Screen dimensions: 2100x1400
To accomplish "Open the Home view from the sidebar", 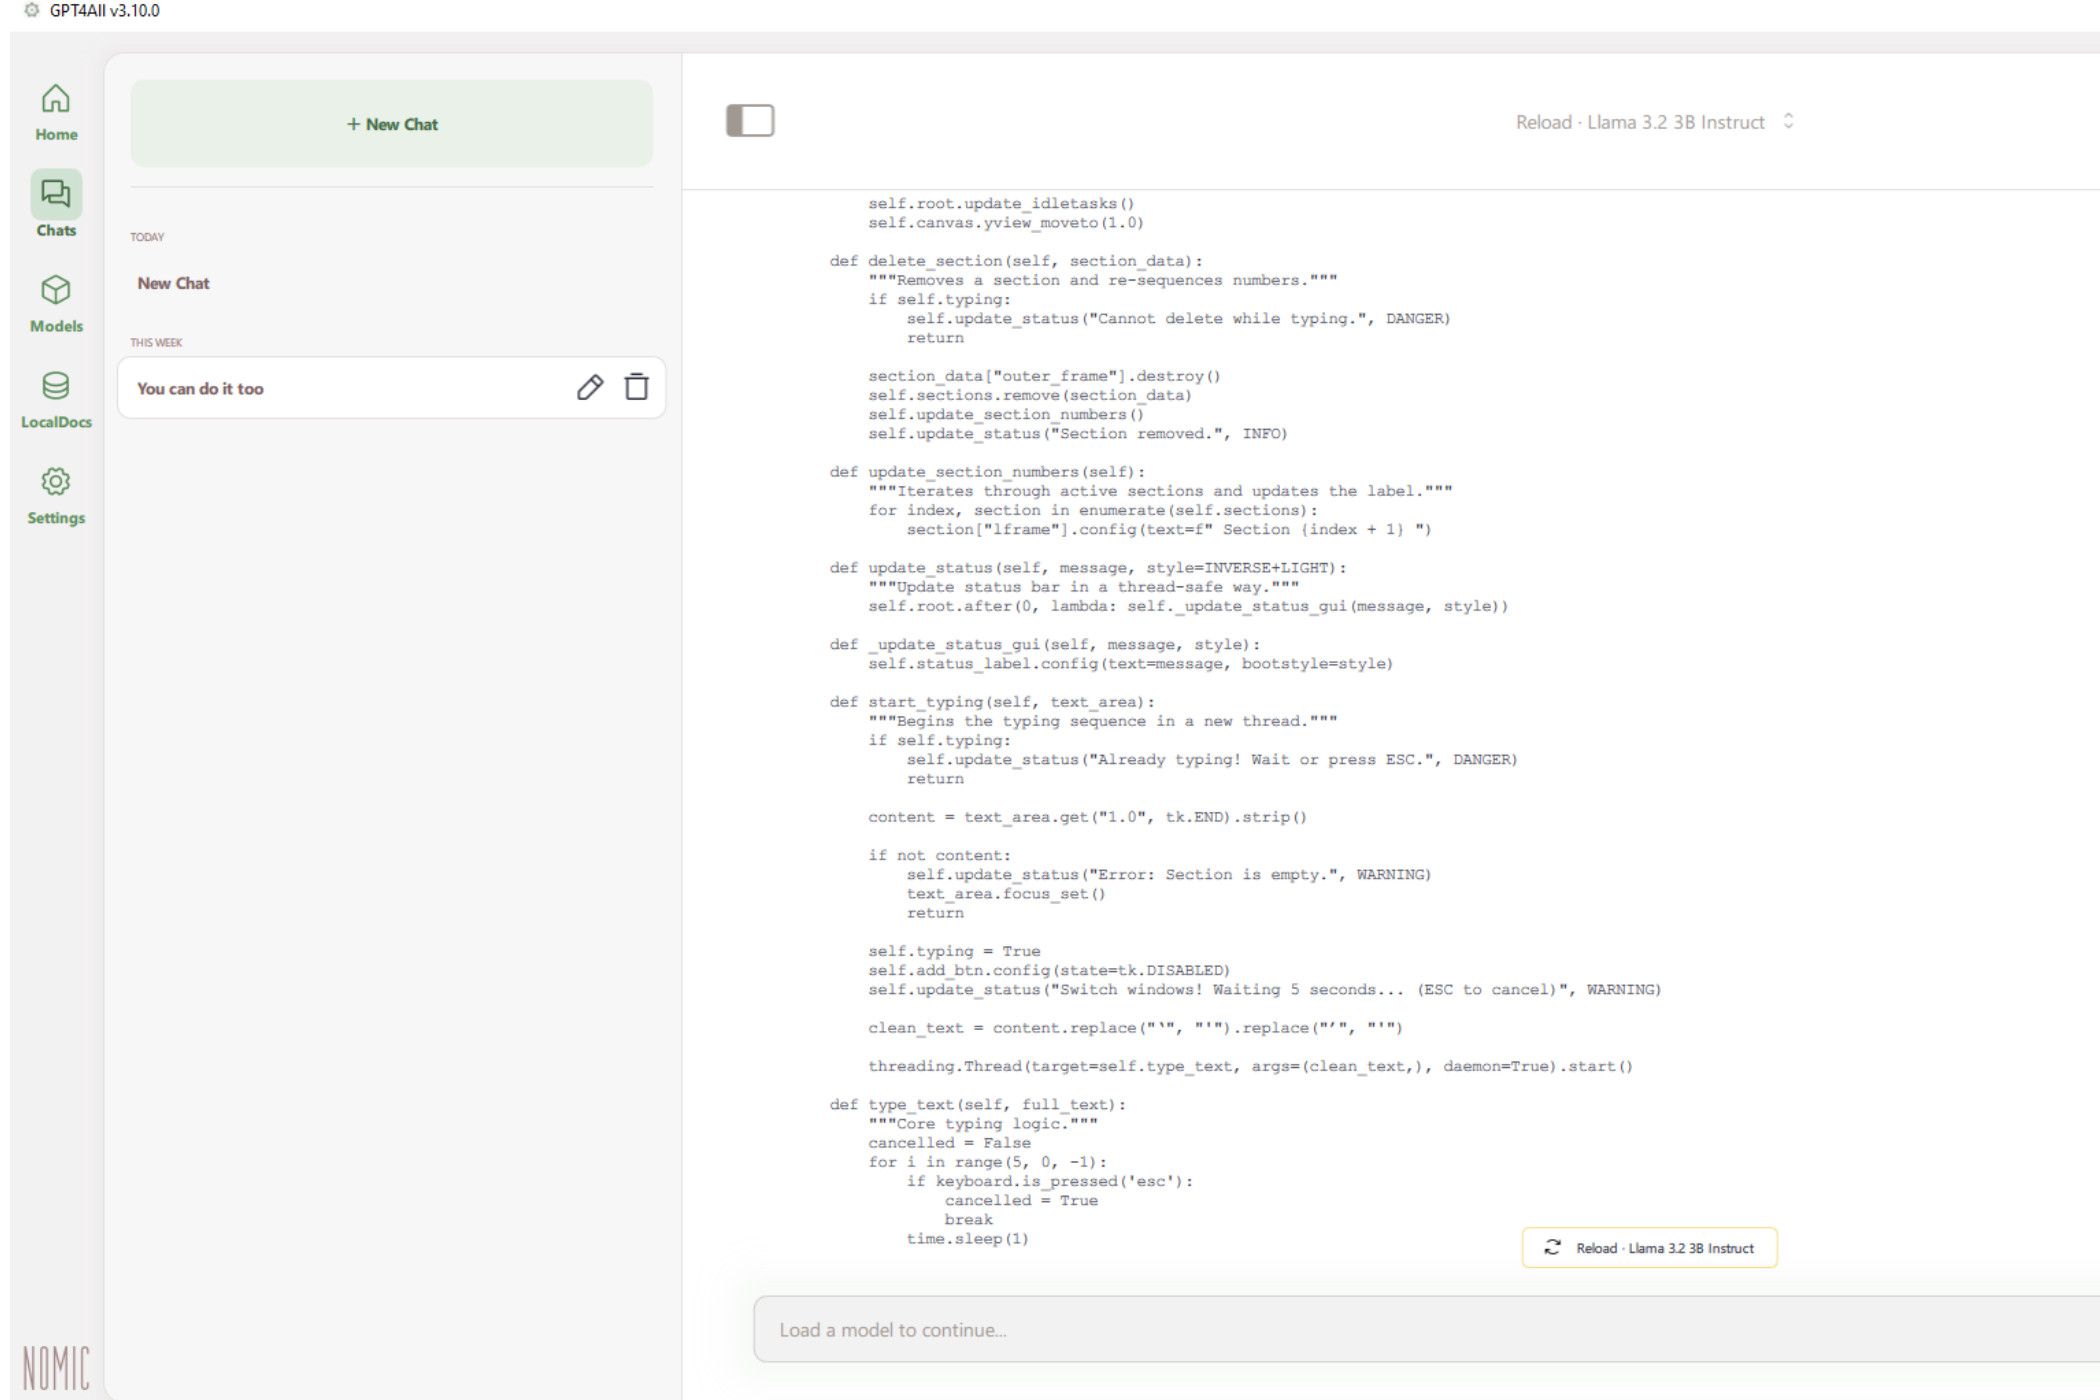I will (56, 112).
